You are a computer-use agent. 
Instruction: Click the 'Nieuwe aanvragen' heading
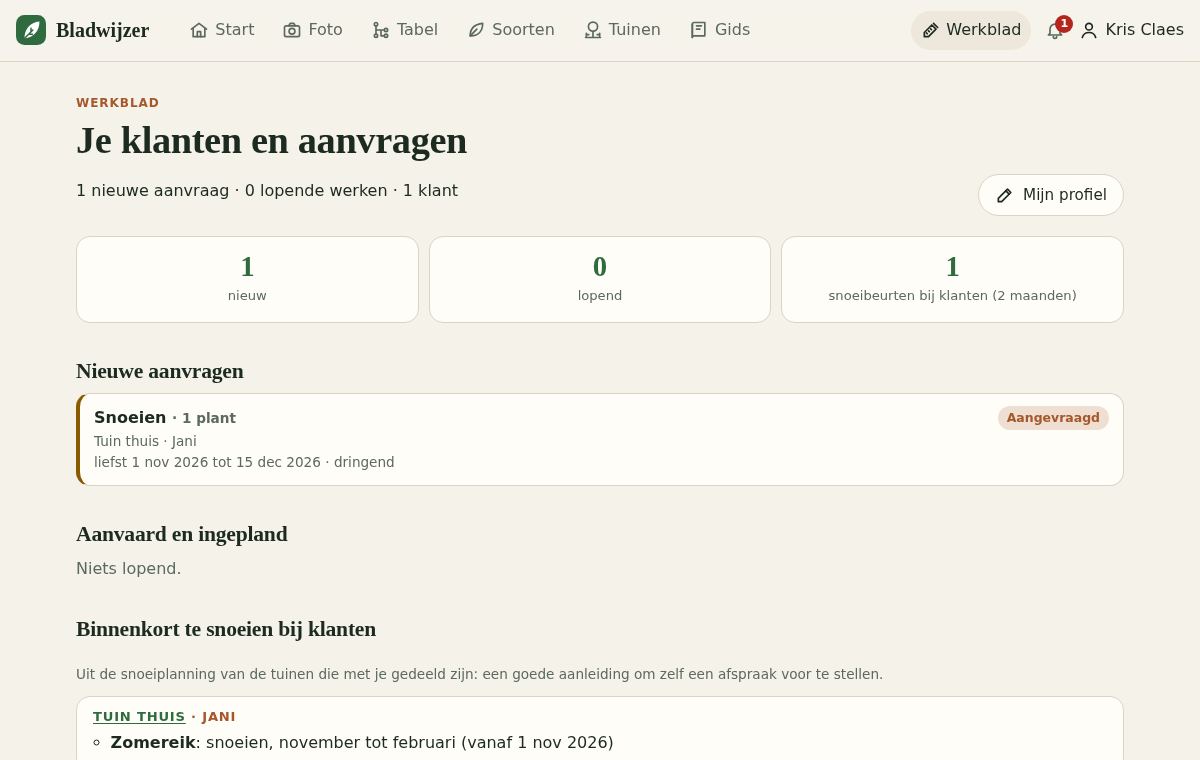click(160, 371)
